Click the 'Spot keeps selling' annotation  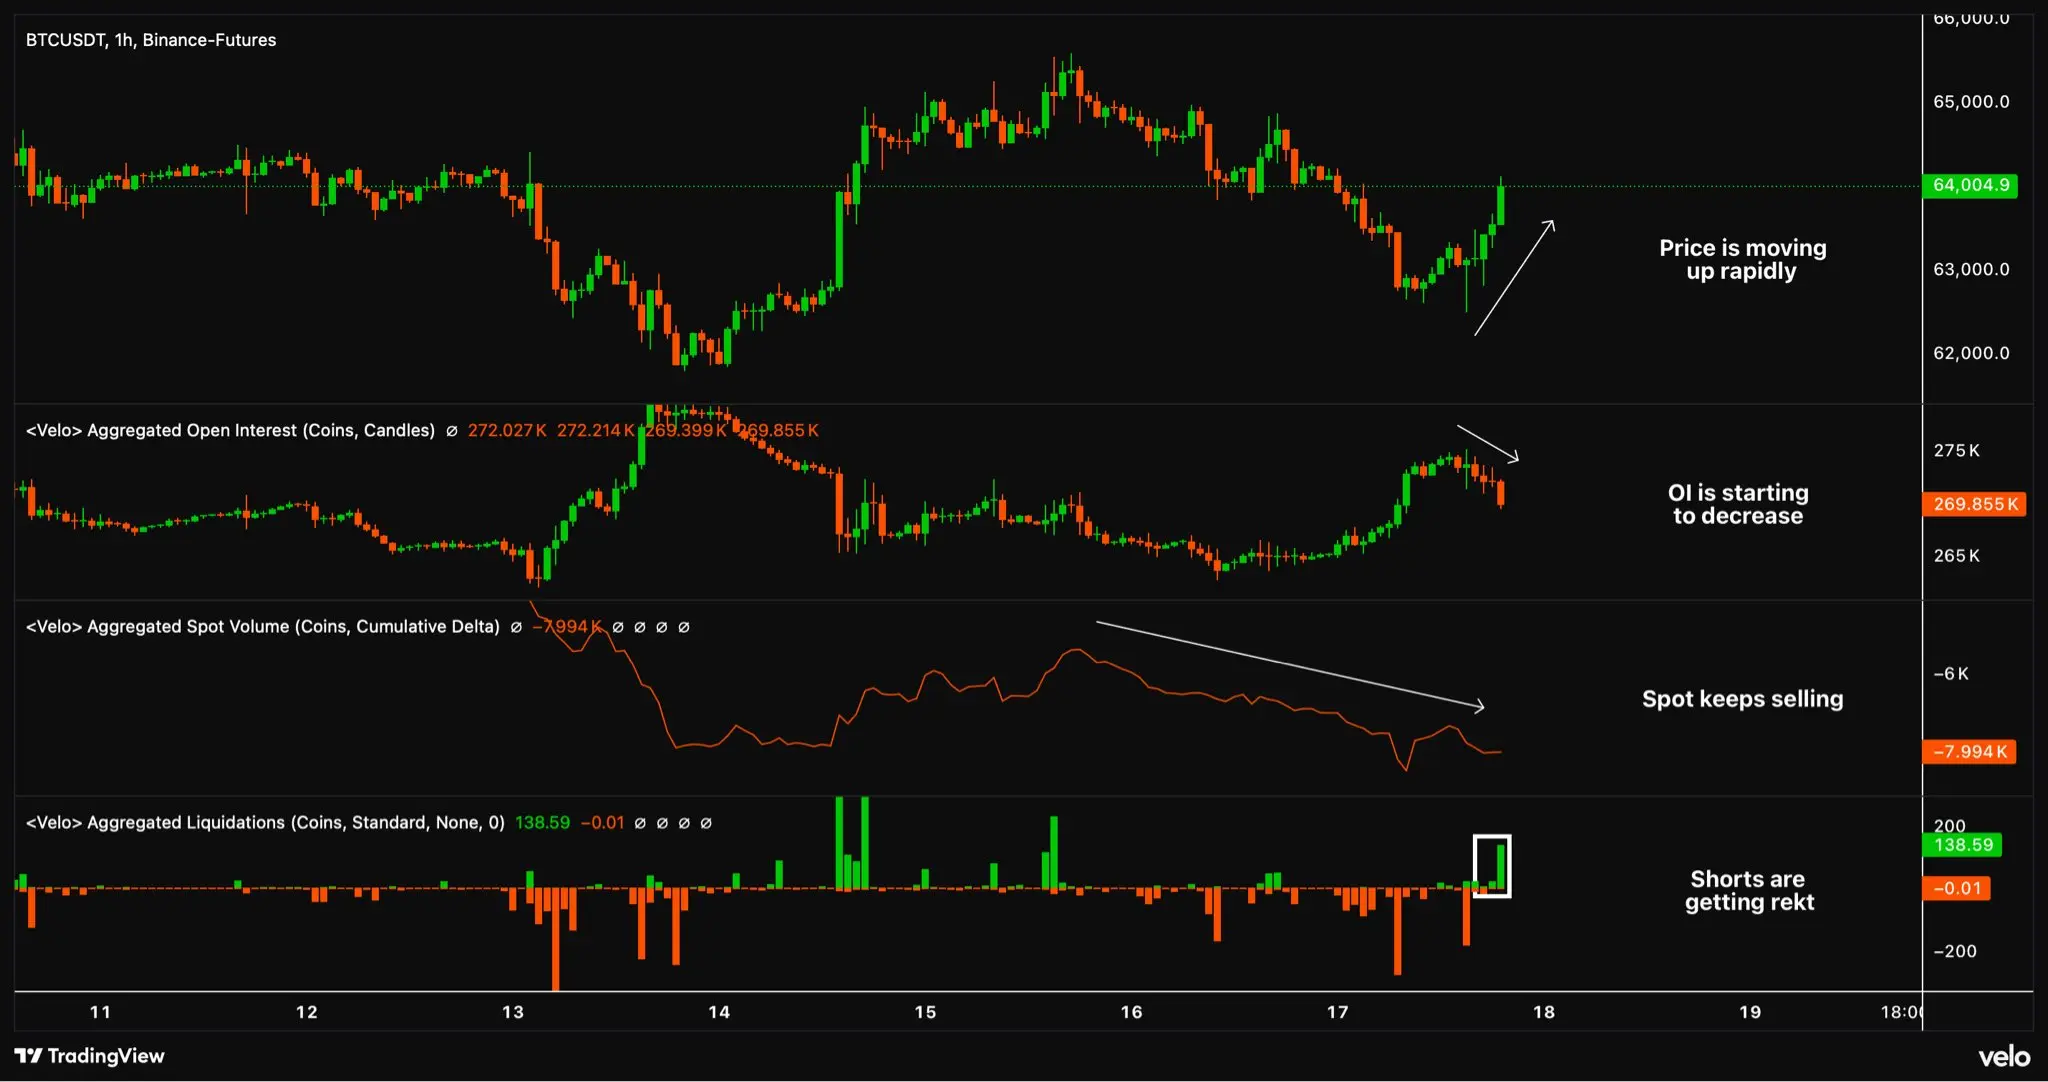click(x=1742, y=699)
